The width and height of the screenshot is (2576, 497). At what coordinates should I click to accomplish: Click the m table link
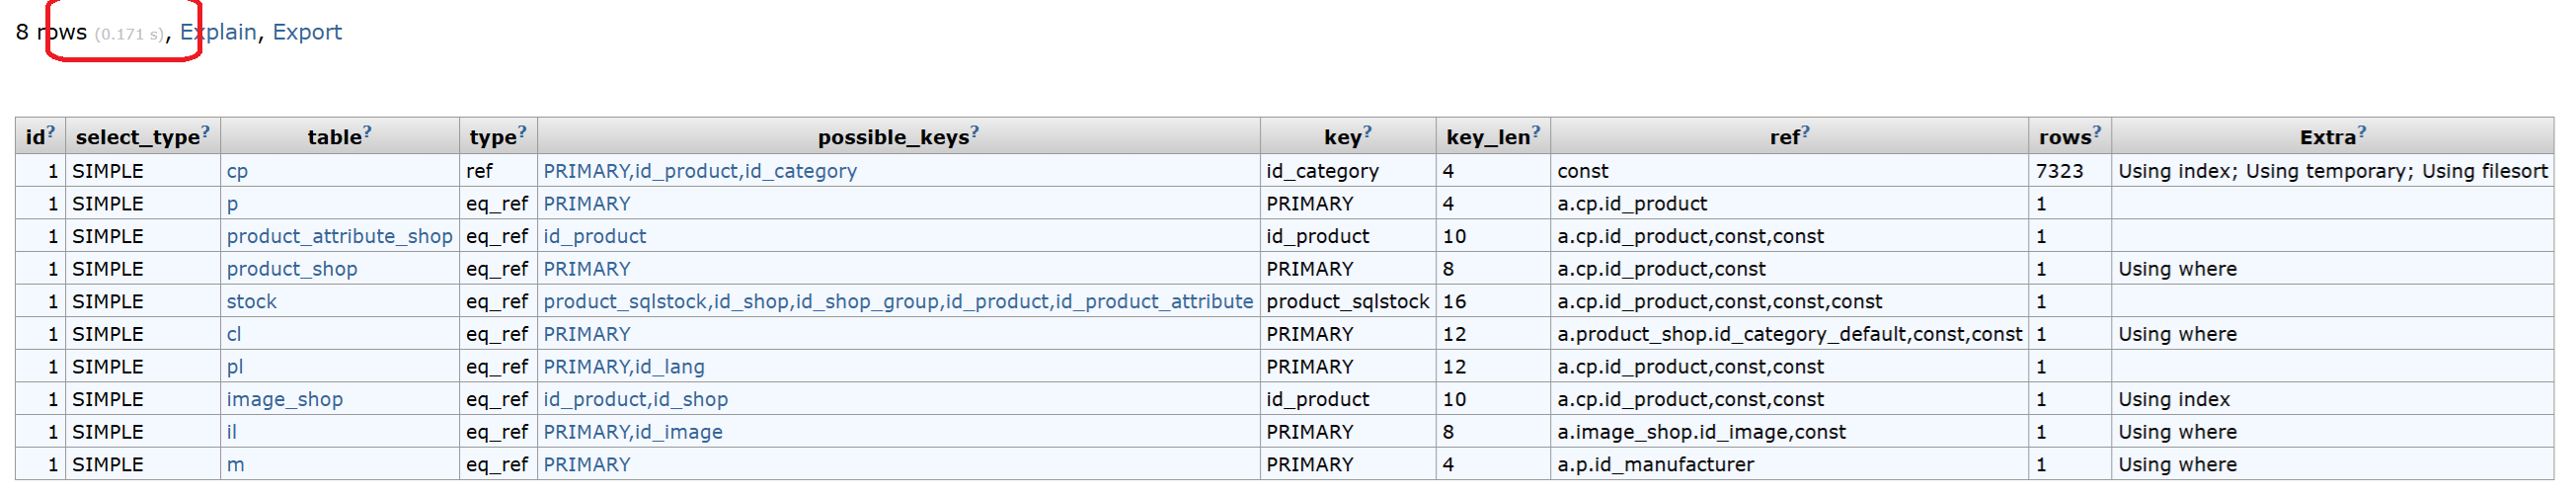coord(235,465)
